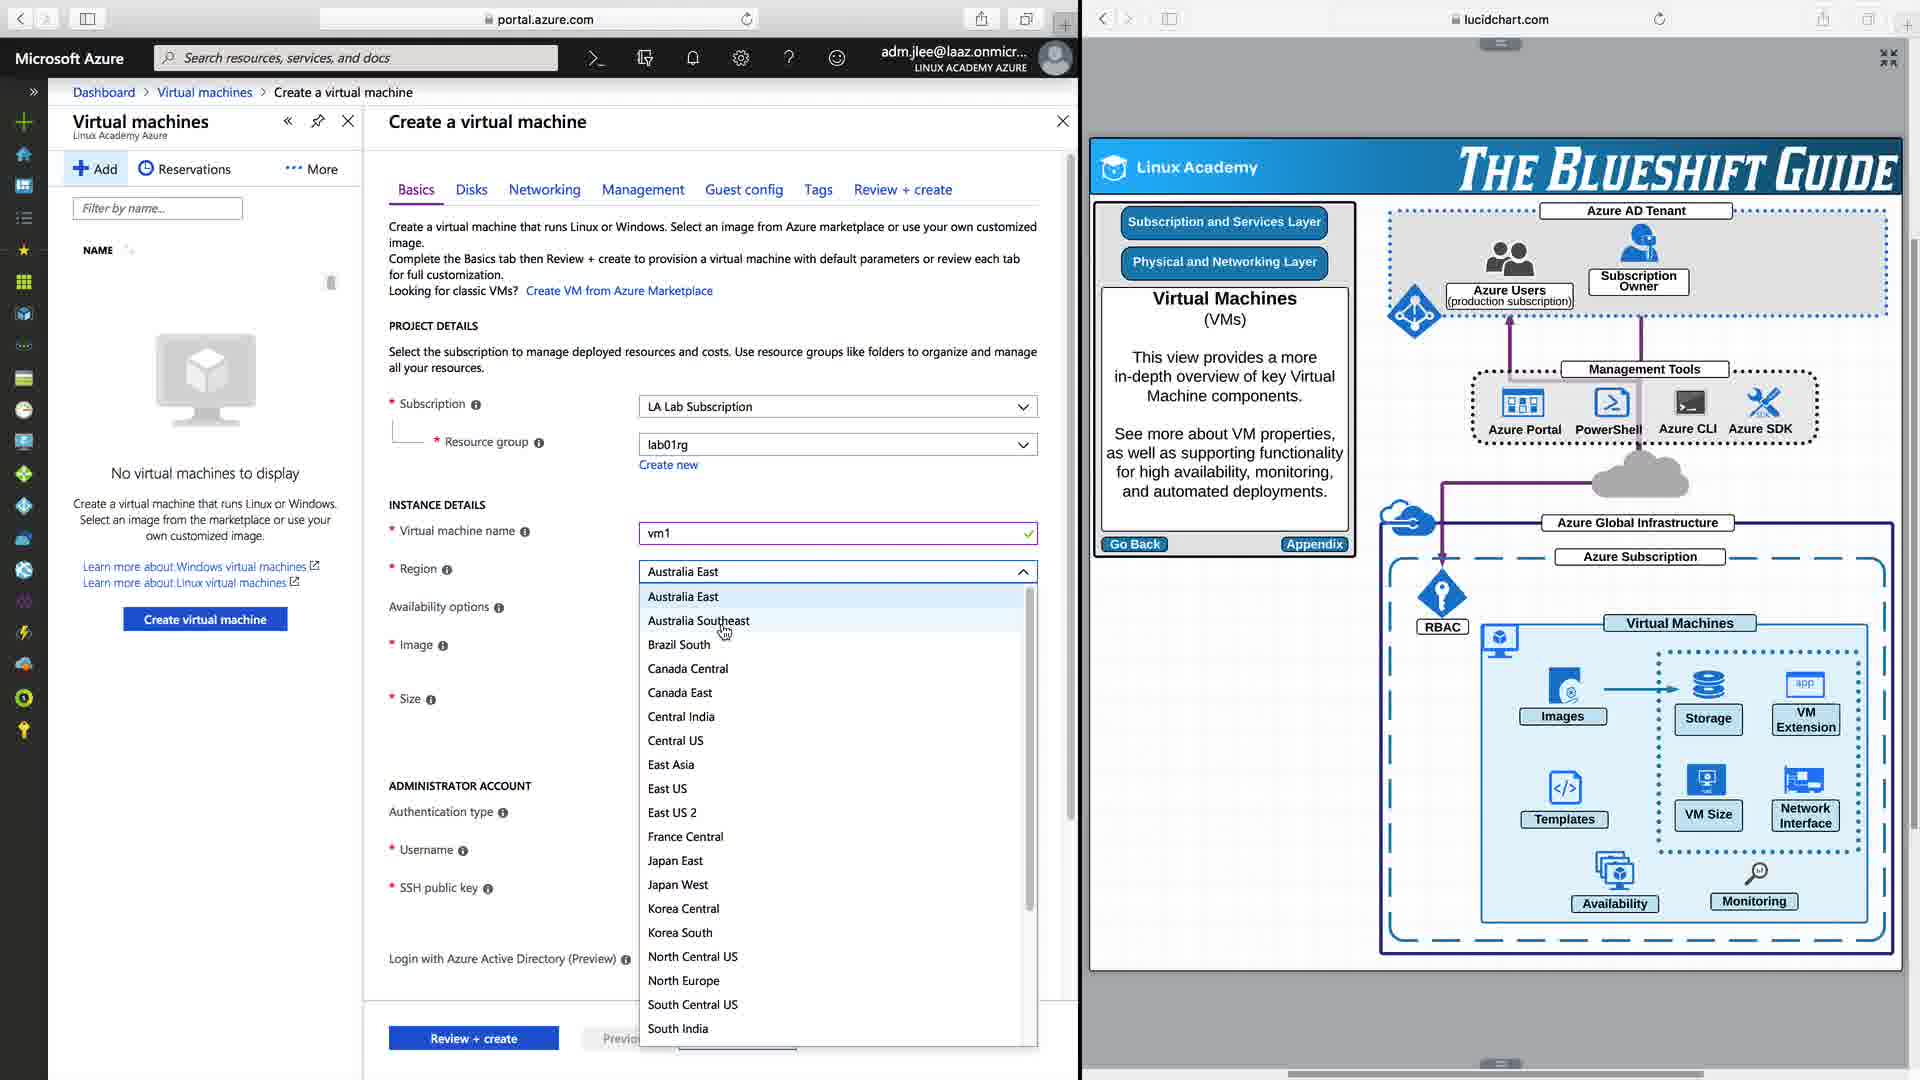Image resolution: width=1920 pixels, height=1080 pixels.
Task: Click the directory and subscription filter icon
Action: click(645, 58)
